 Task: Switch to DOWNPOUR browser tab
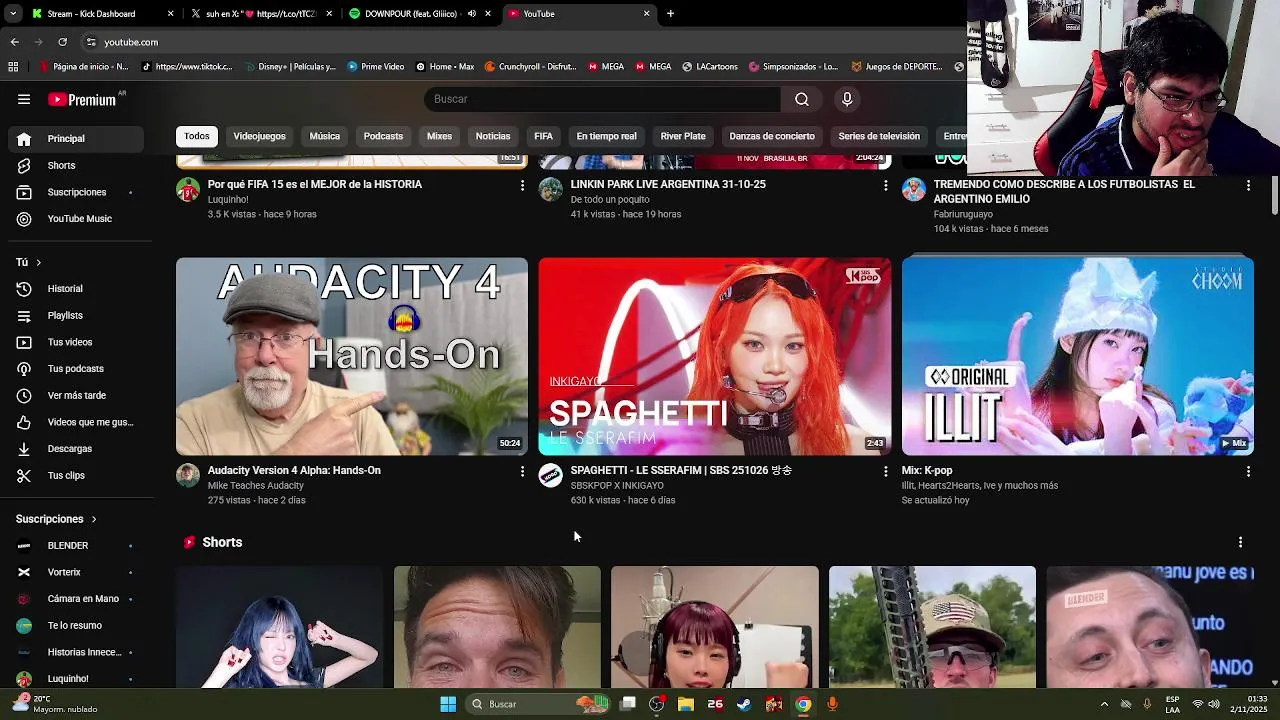click(x=420, y=14)
